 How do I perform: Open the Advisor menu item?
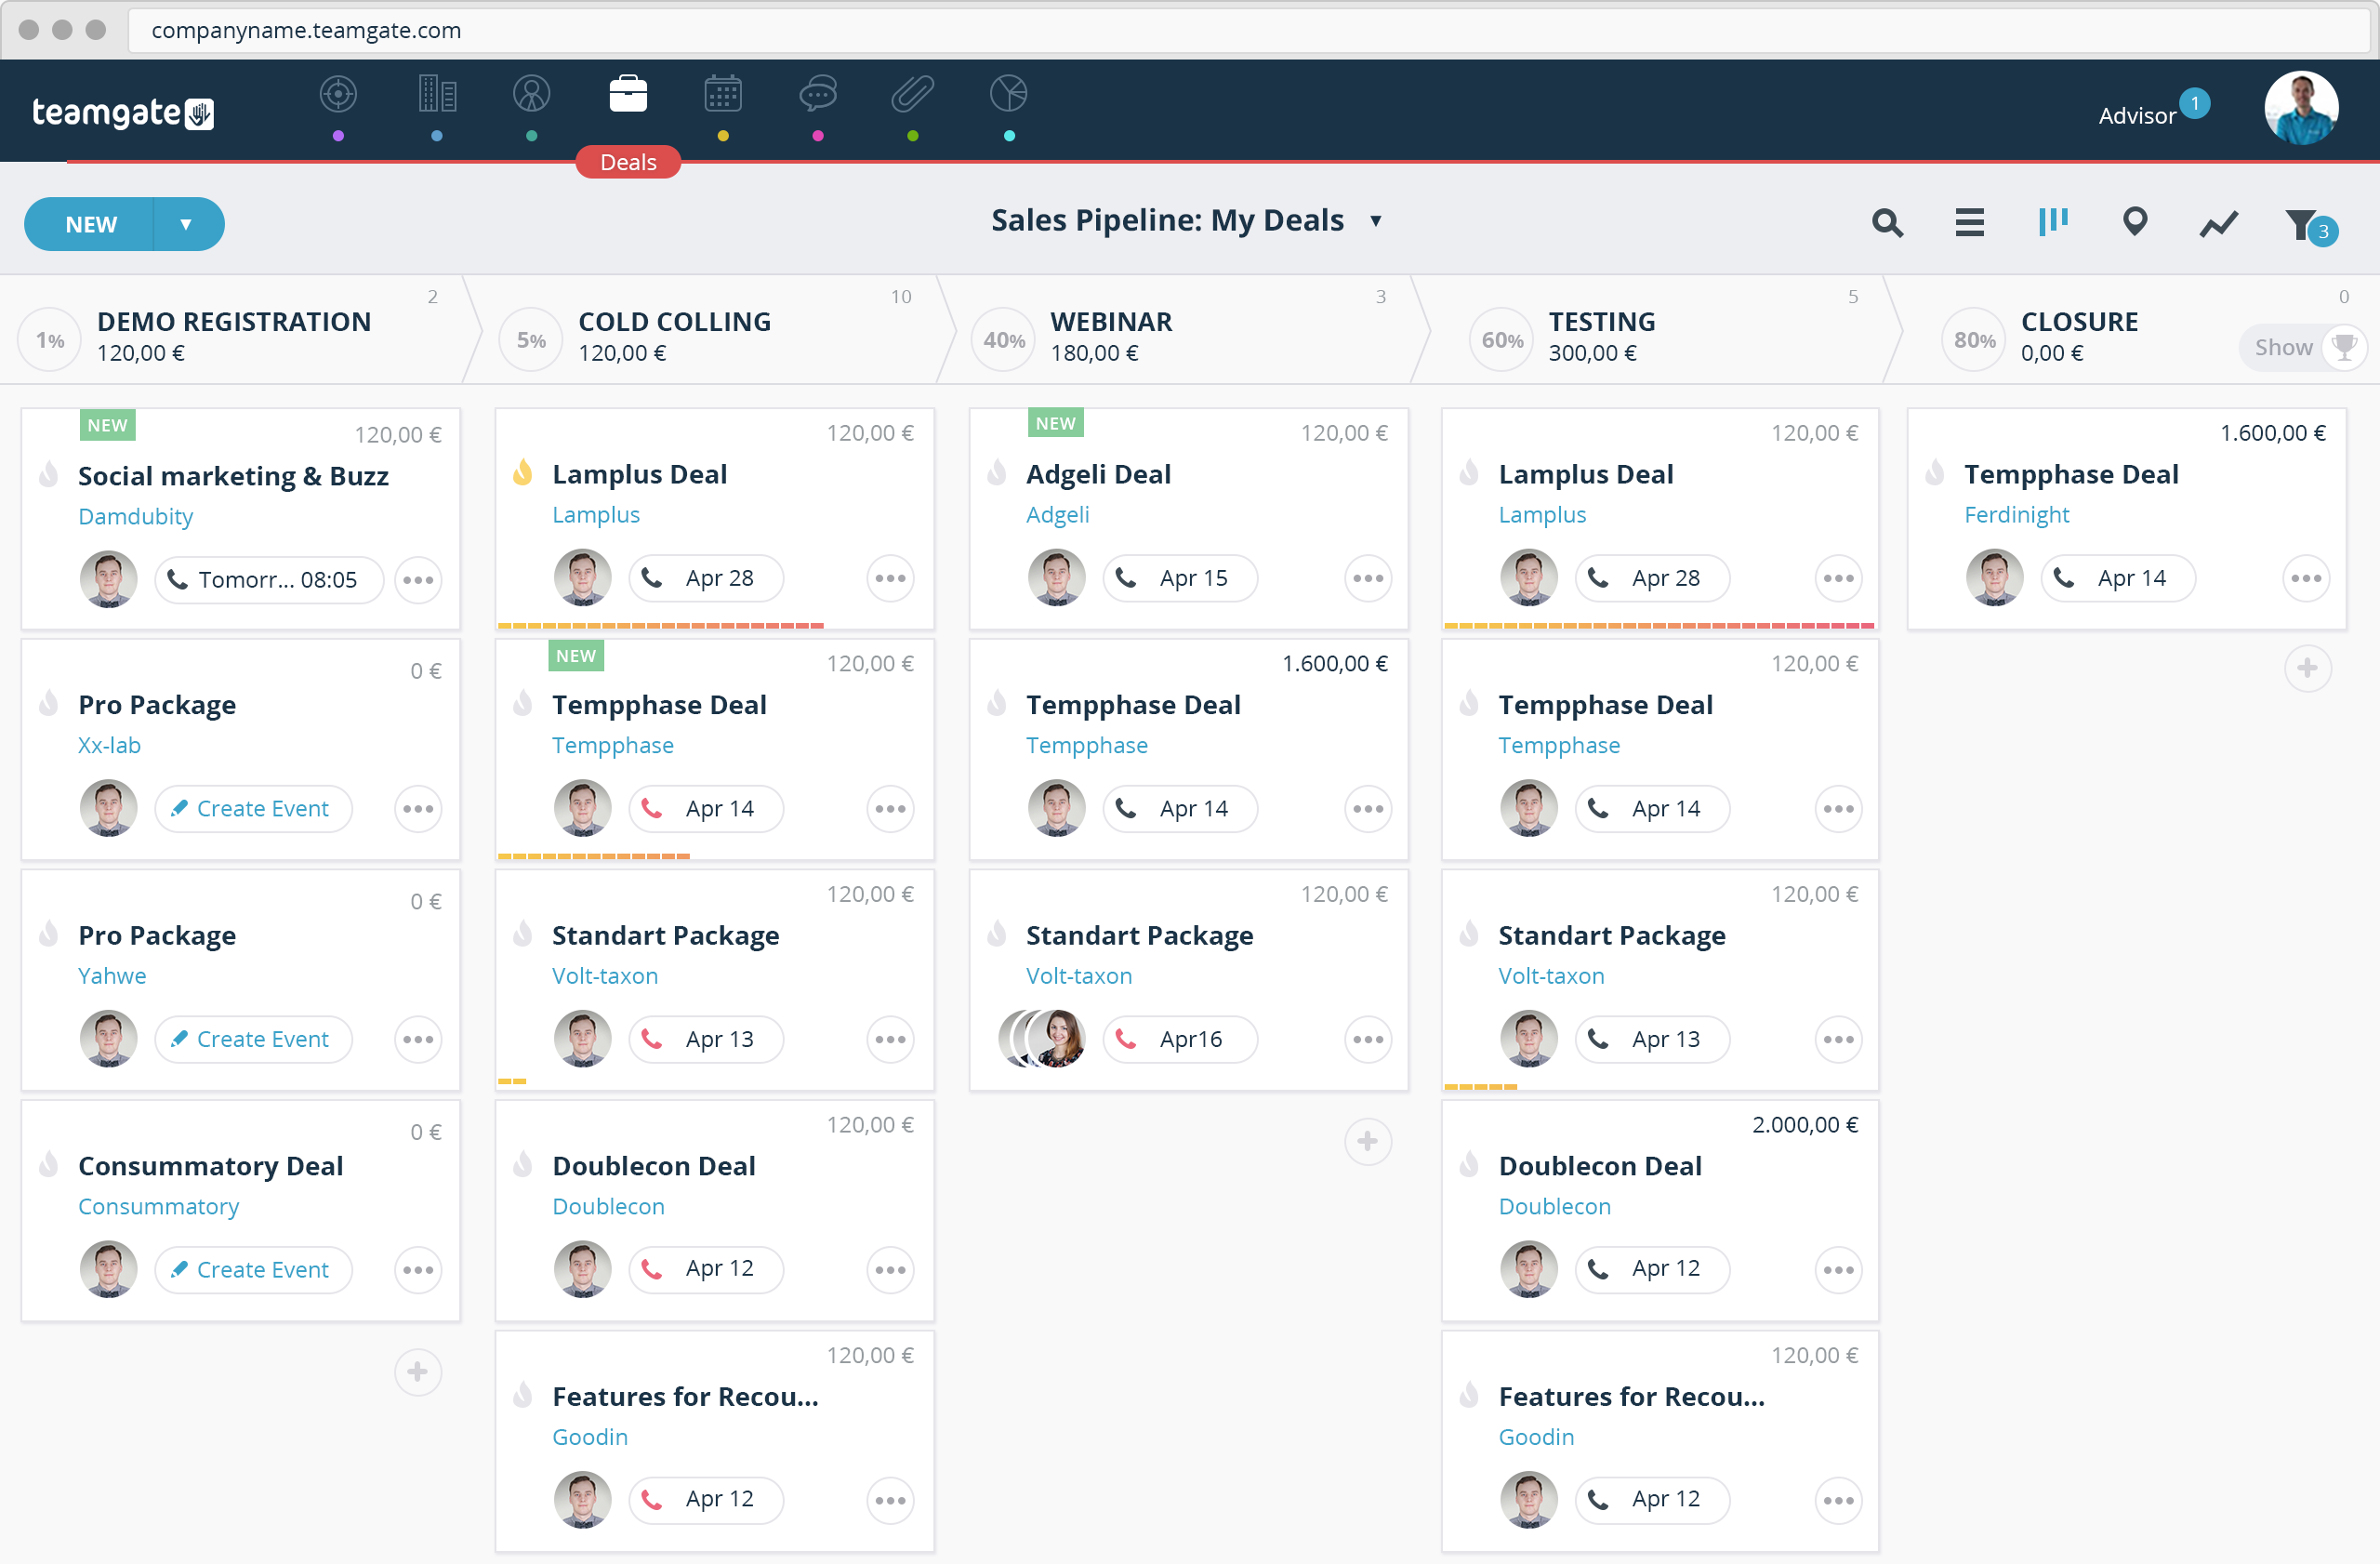(2137, 116)
